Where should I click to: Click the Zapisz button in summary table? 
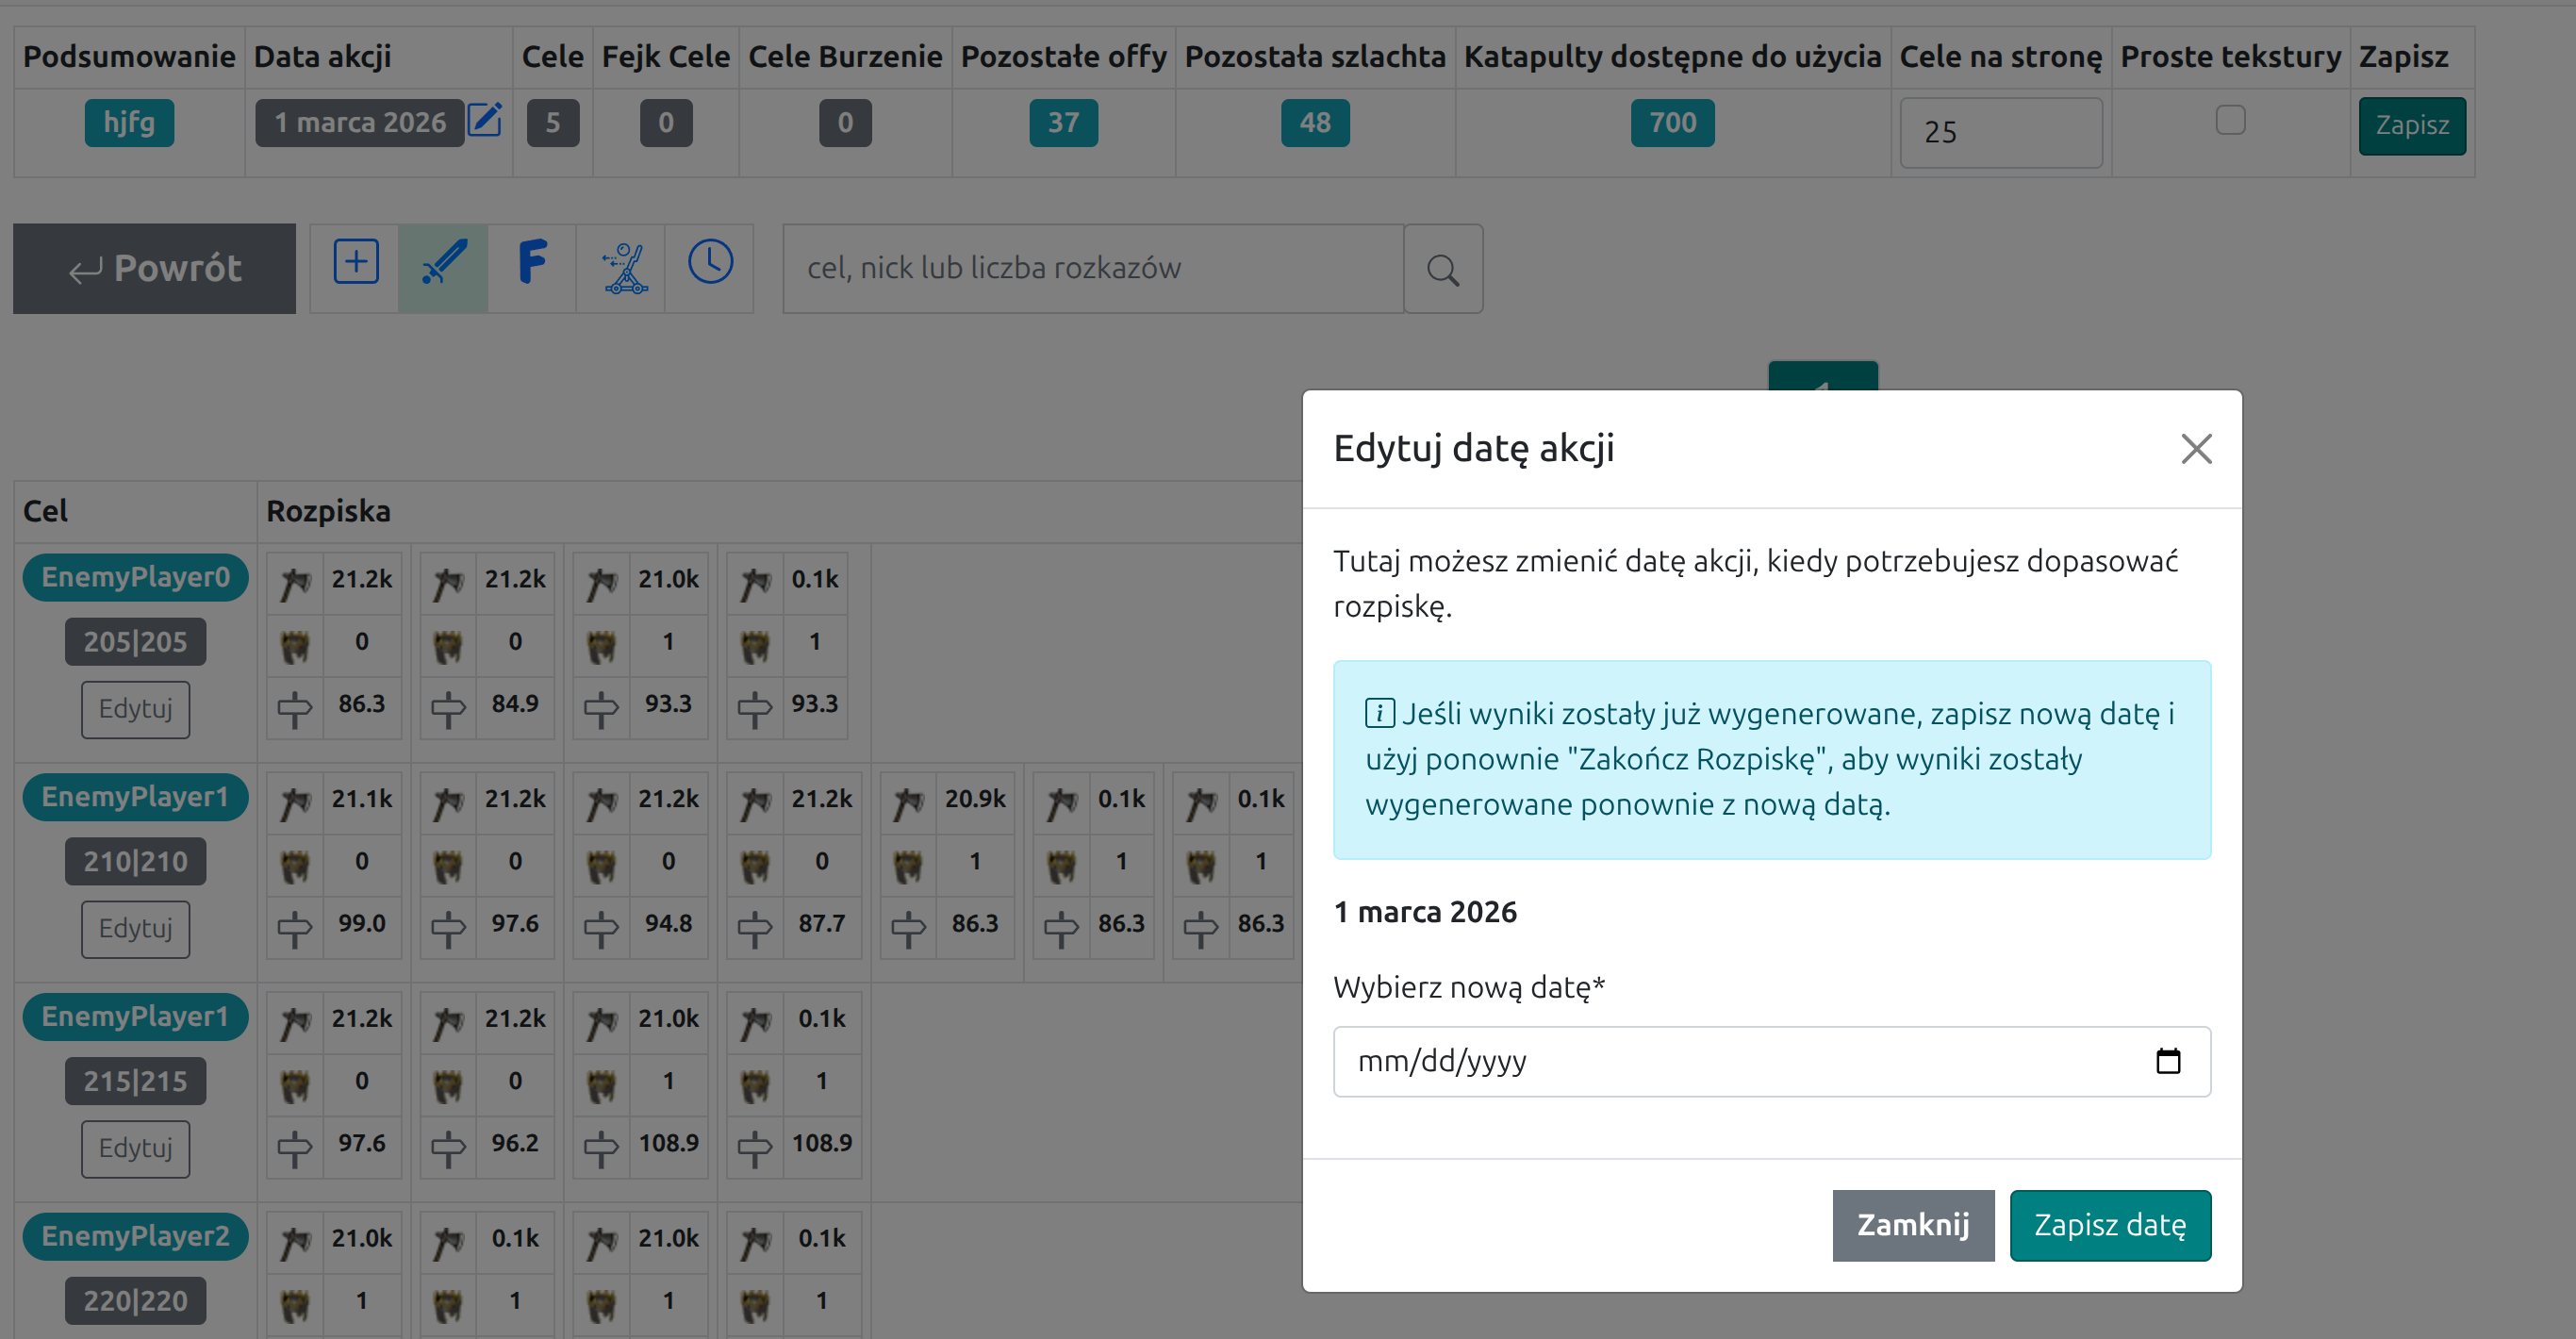click(2411, 125)
